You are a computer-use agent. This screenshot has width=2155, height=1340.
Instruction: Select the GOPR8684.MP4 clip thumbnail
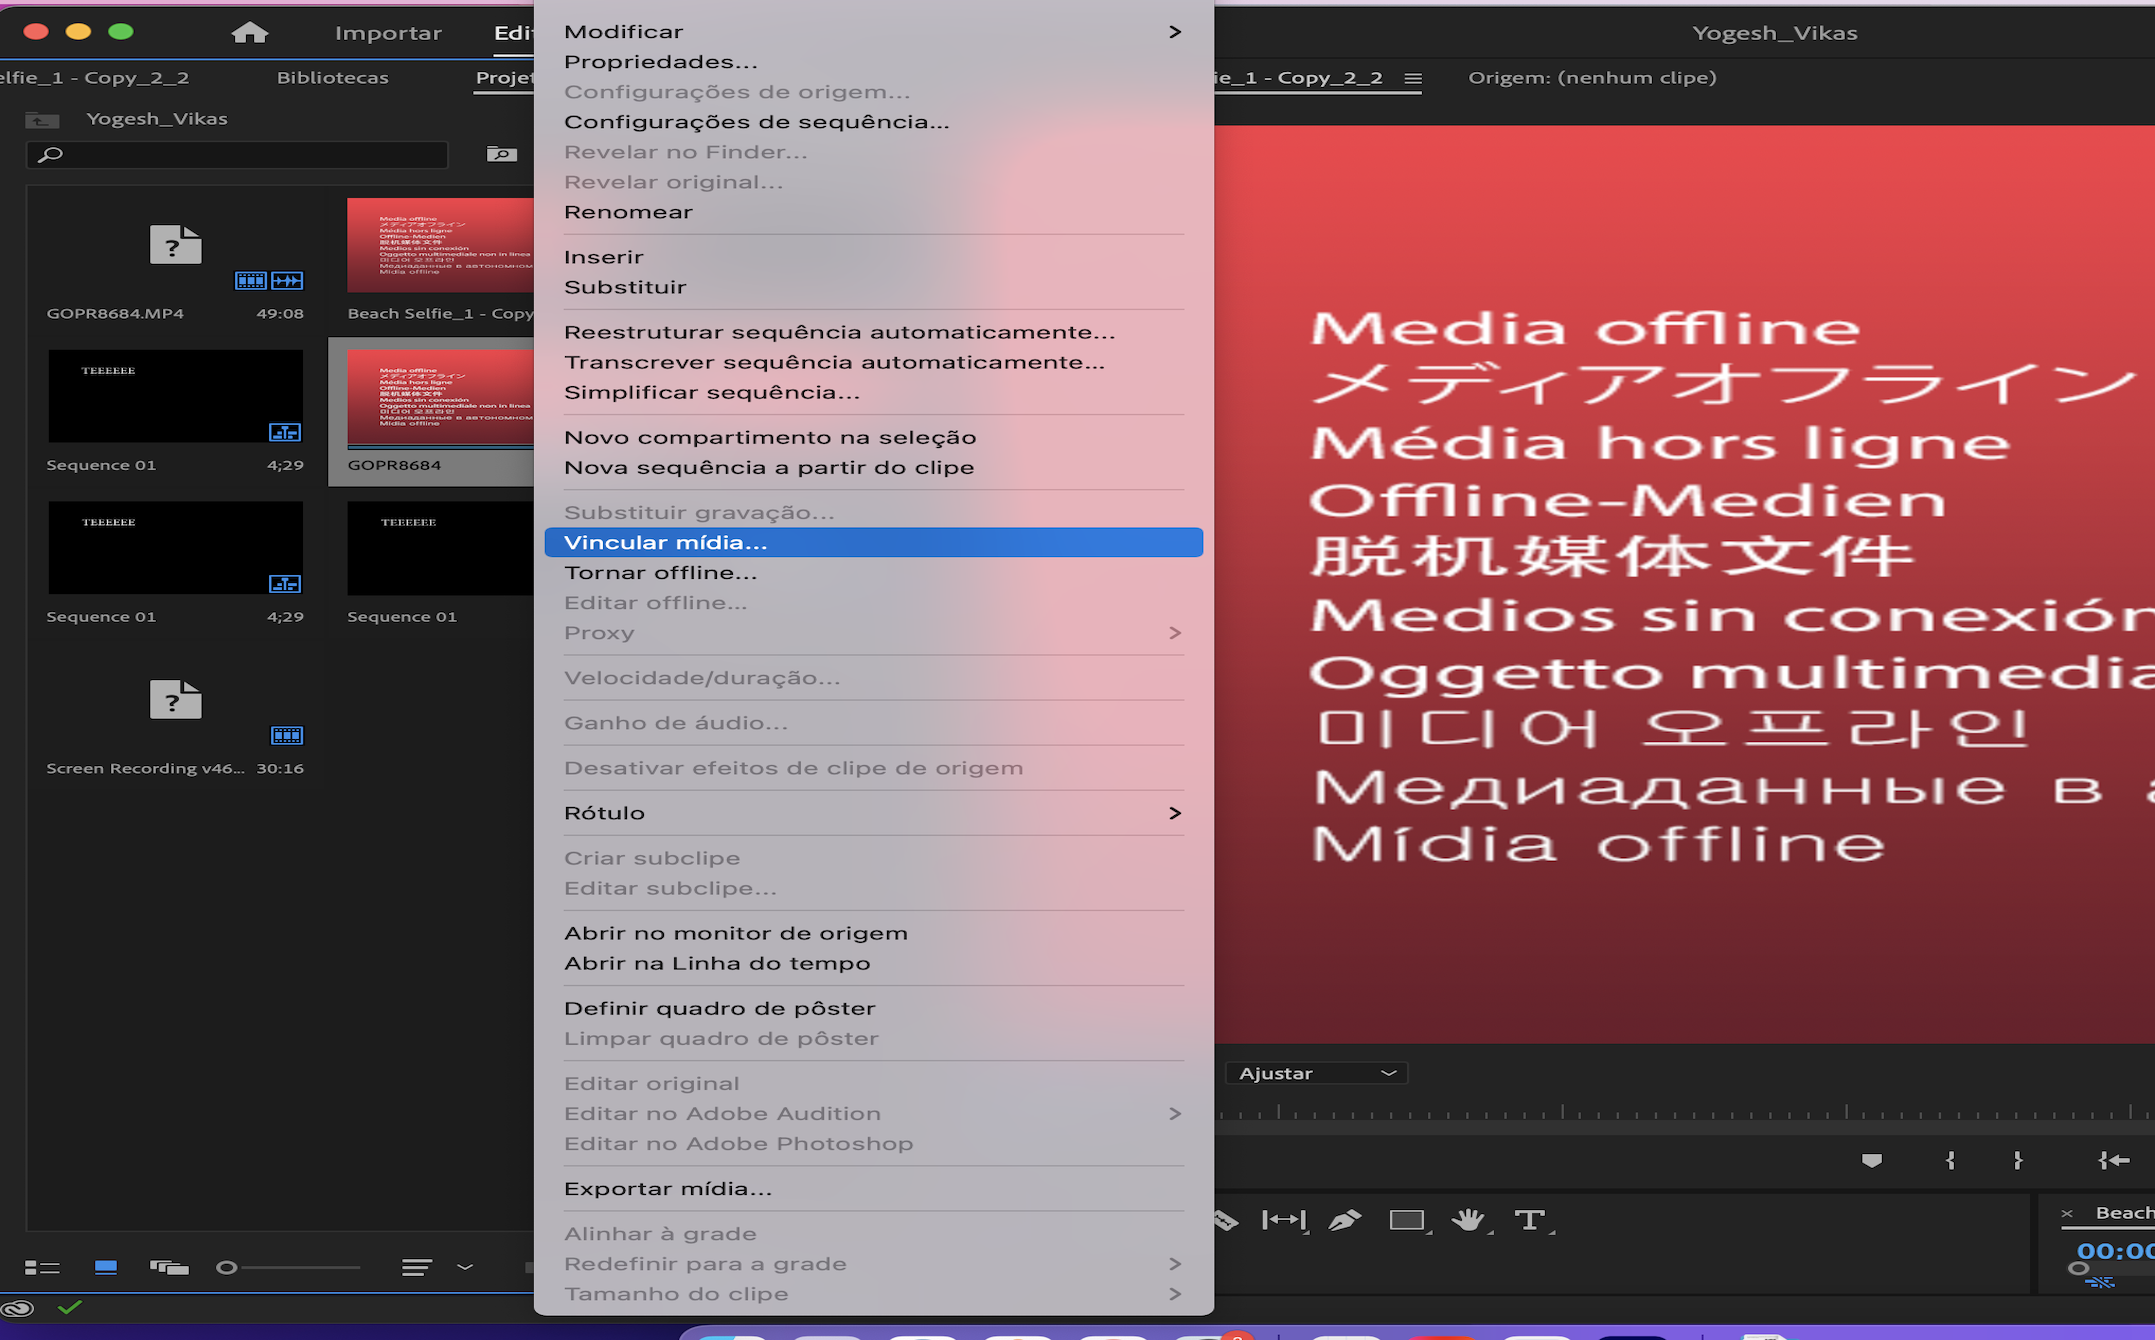(175, 246)
